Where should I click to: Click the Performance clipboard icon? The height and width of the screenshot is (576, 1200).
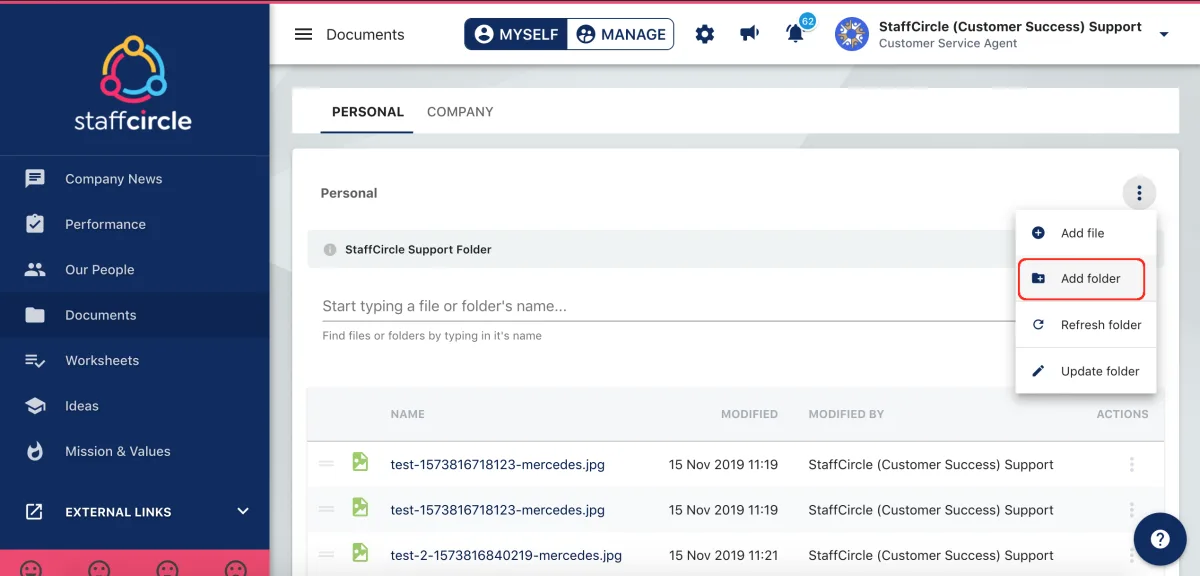[x=35, y=224]
